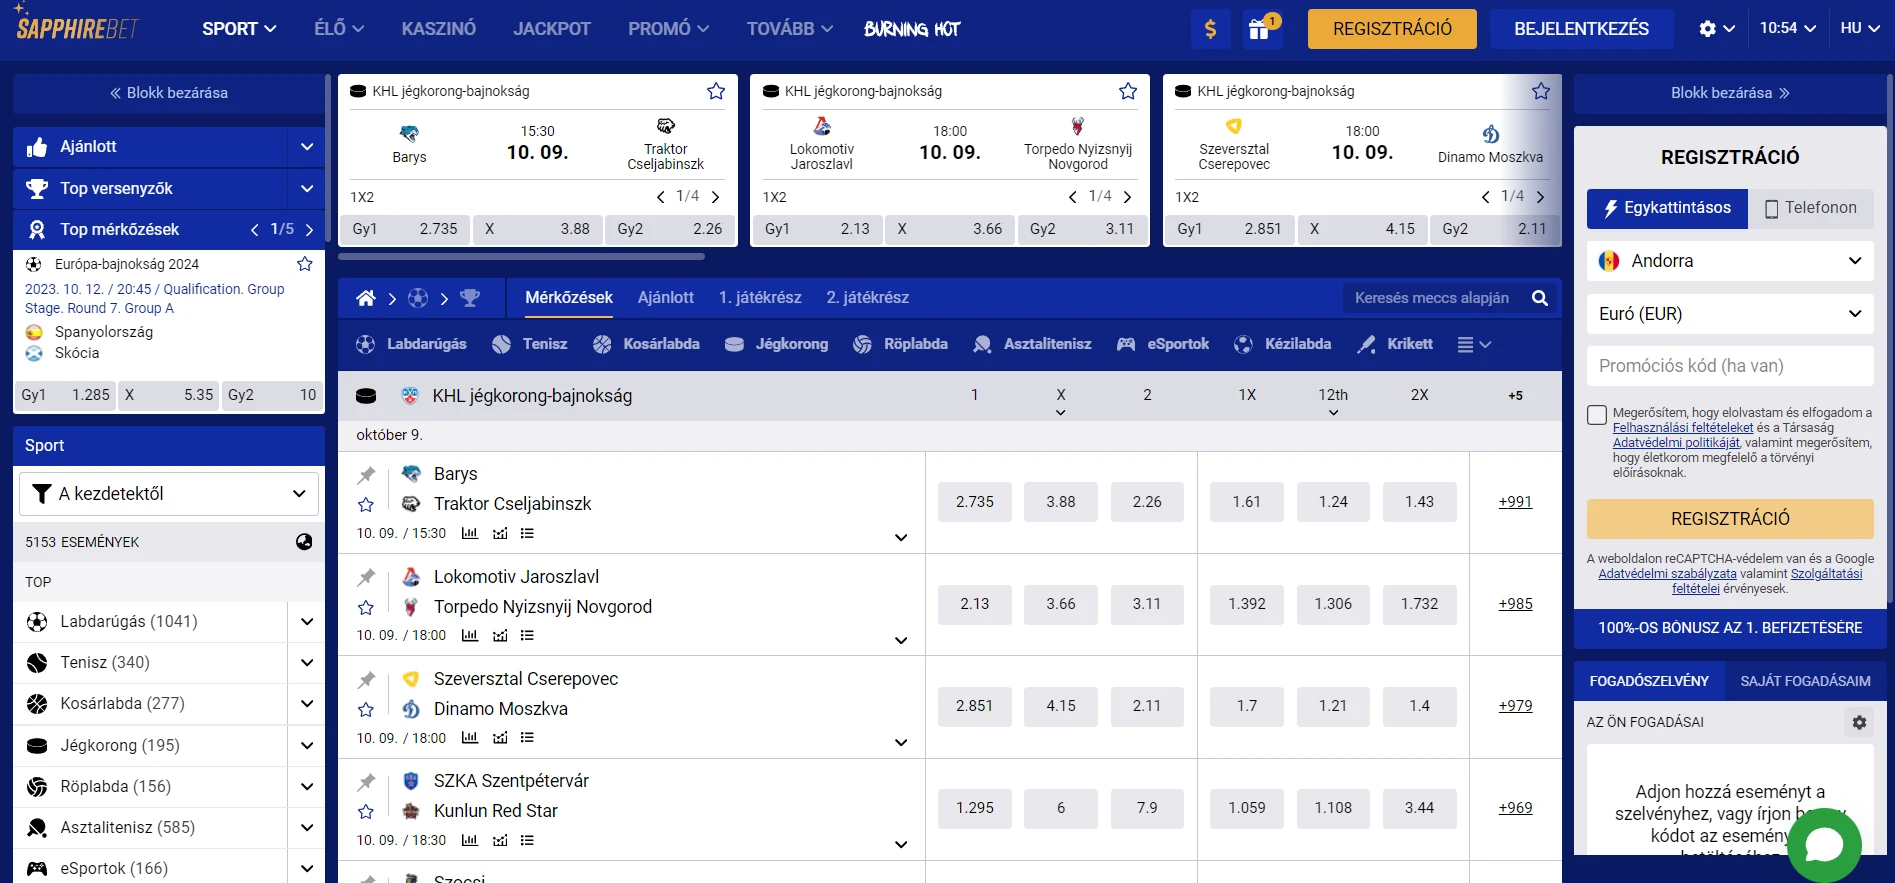Screen dimensions: 1895x883
Task: Open the Felhasználási feltételeket link
Action: click(1683, 428)
